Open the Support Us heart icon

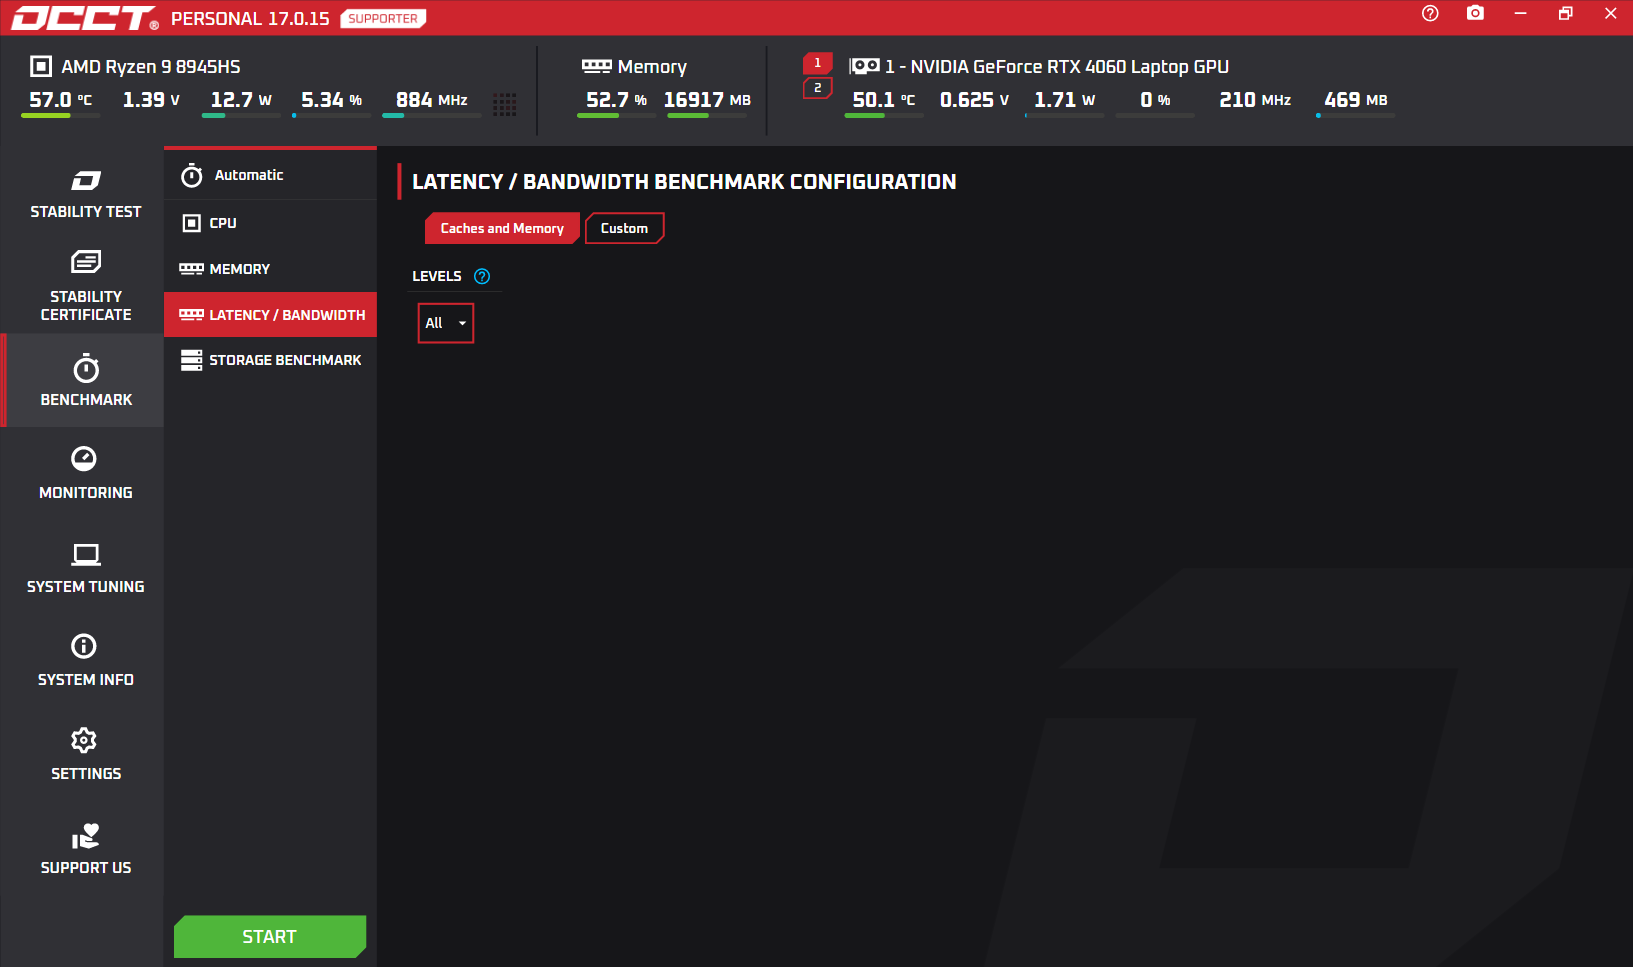click(85, 836)
